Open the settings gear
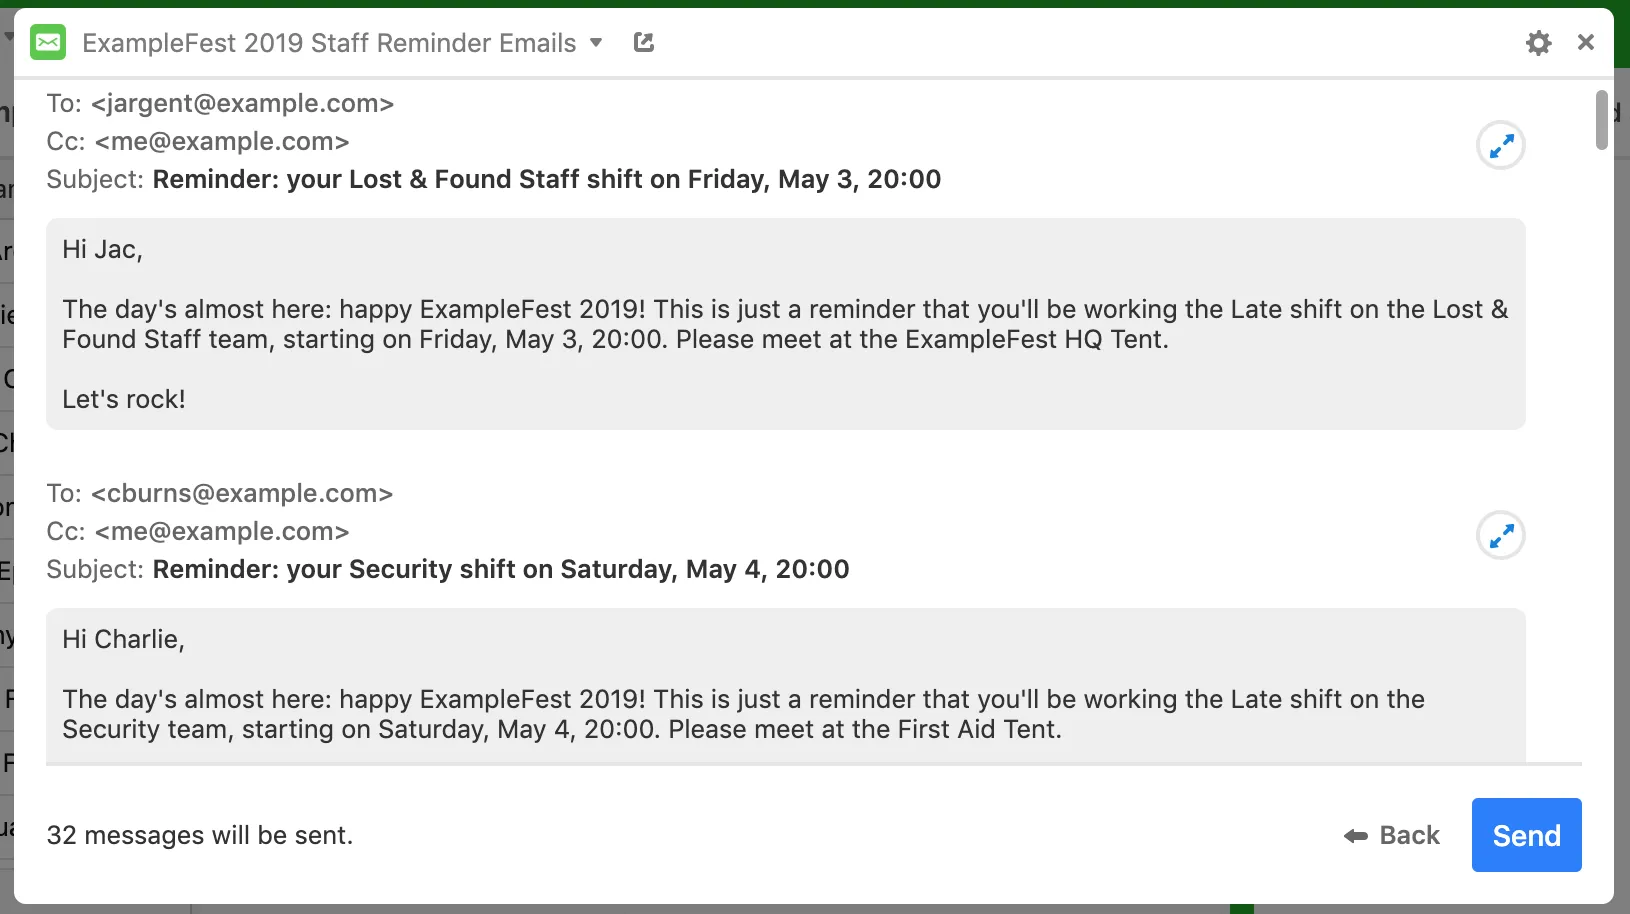Screen dimensions: 1630x914 pyautogui.click(x=1538, y=43)
